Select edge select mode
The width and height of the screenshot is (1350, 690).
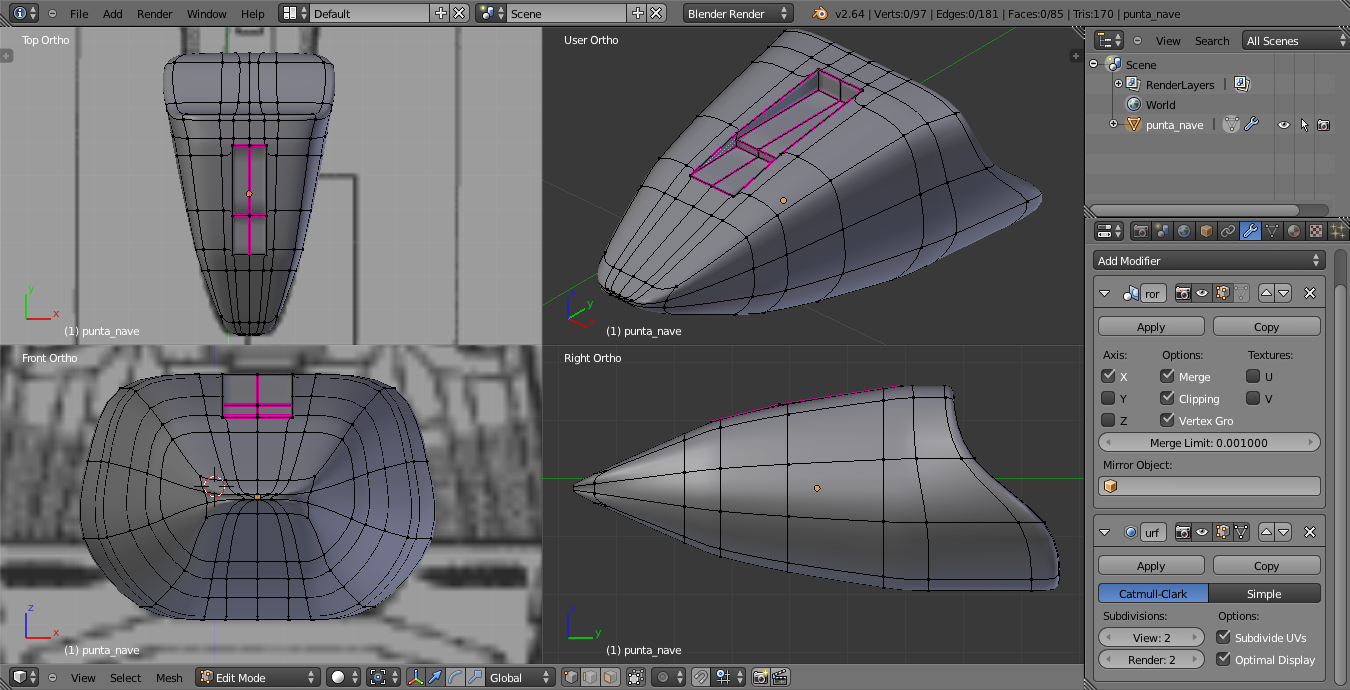coord(591,677)
